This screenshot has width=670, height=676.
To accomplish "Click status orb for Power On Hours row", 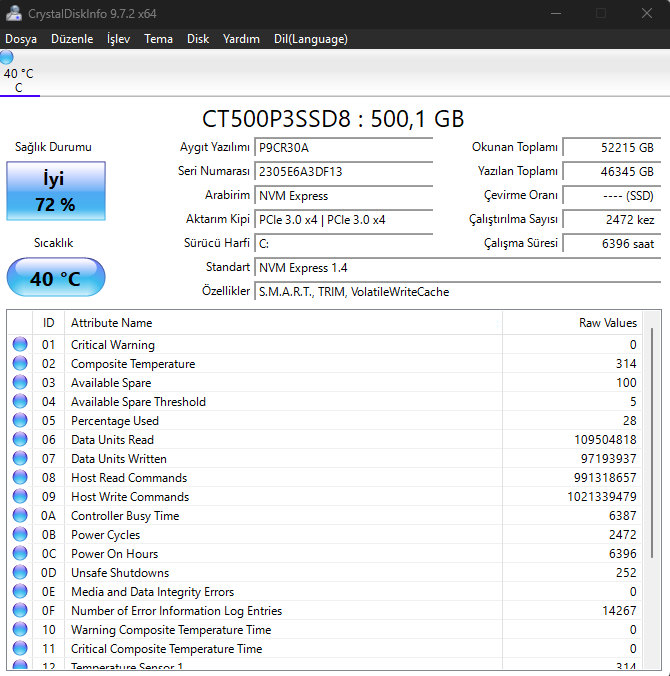I will (20, 553).
